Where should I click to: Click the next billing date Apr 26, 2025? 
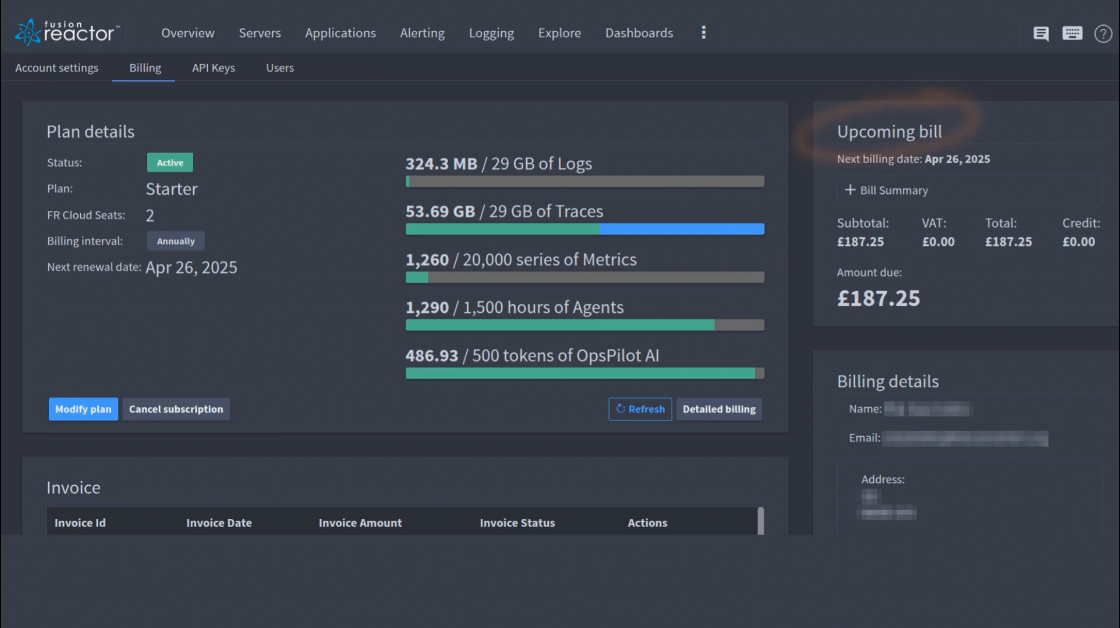pyautogui.click(x=957, y=159)
